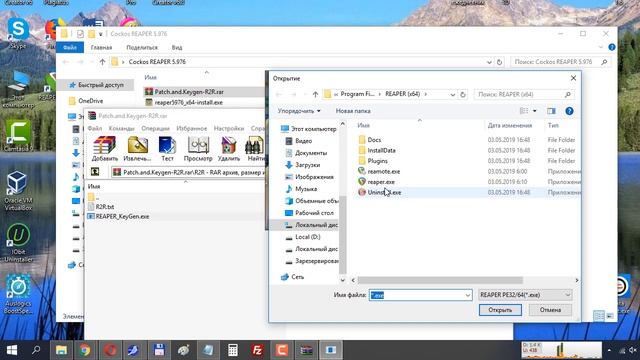Open Skype desktop shortcut

(x=18, y=33)
